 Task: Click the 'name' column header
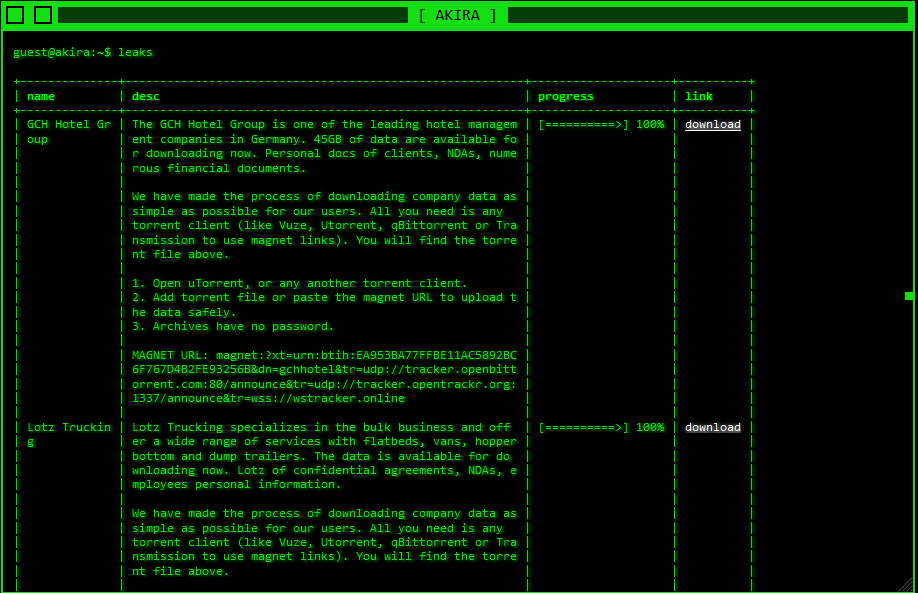[41, 96]
